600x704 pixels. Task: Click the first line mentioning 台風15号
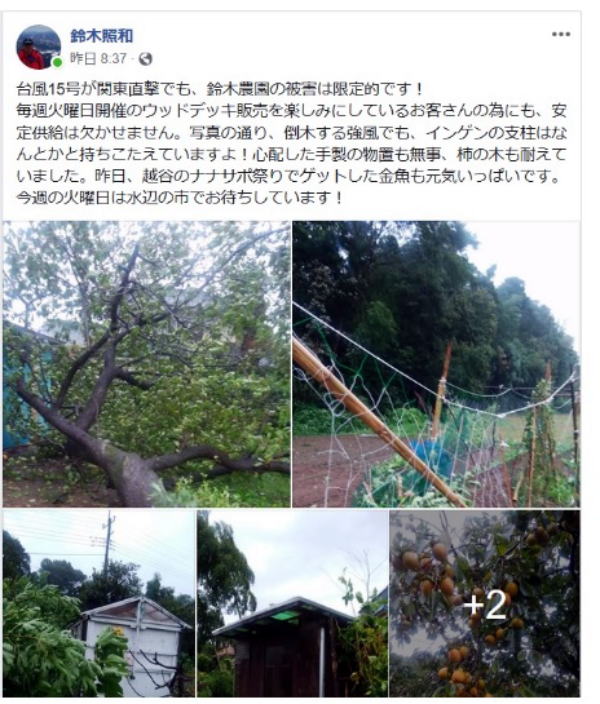tap(220, 89)
